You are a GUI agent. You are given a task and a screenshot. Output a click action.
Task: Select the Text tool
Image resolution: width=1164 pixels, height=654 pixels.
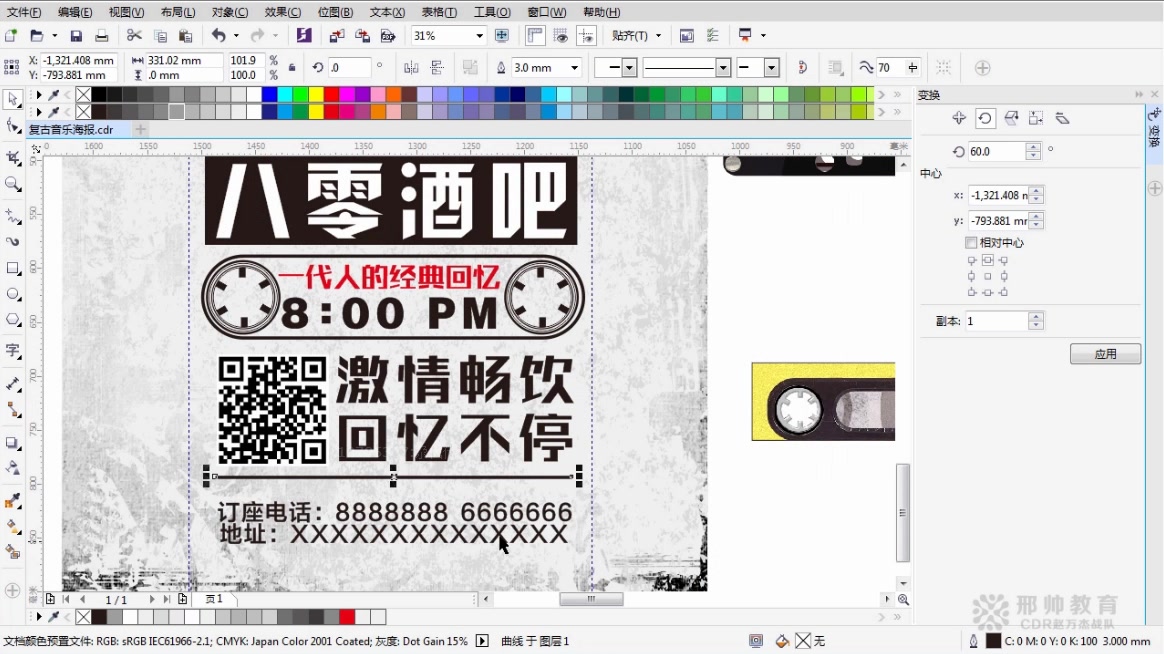pyautogui.click(x=14, y=352)
